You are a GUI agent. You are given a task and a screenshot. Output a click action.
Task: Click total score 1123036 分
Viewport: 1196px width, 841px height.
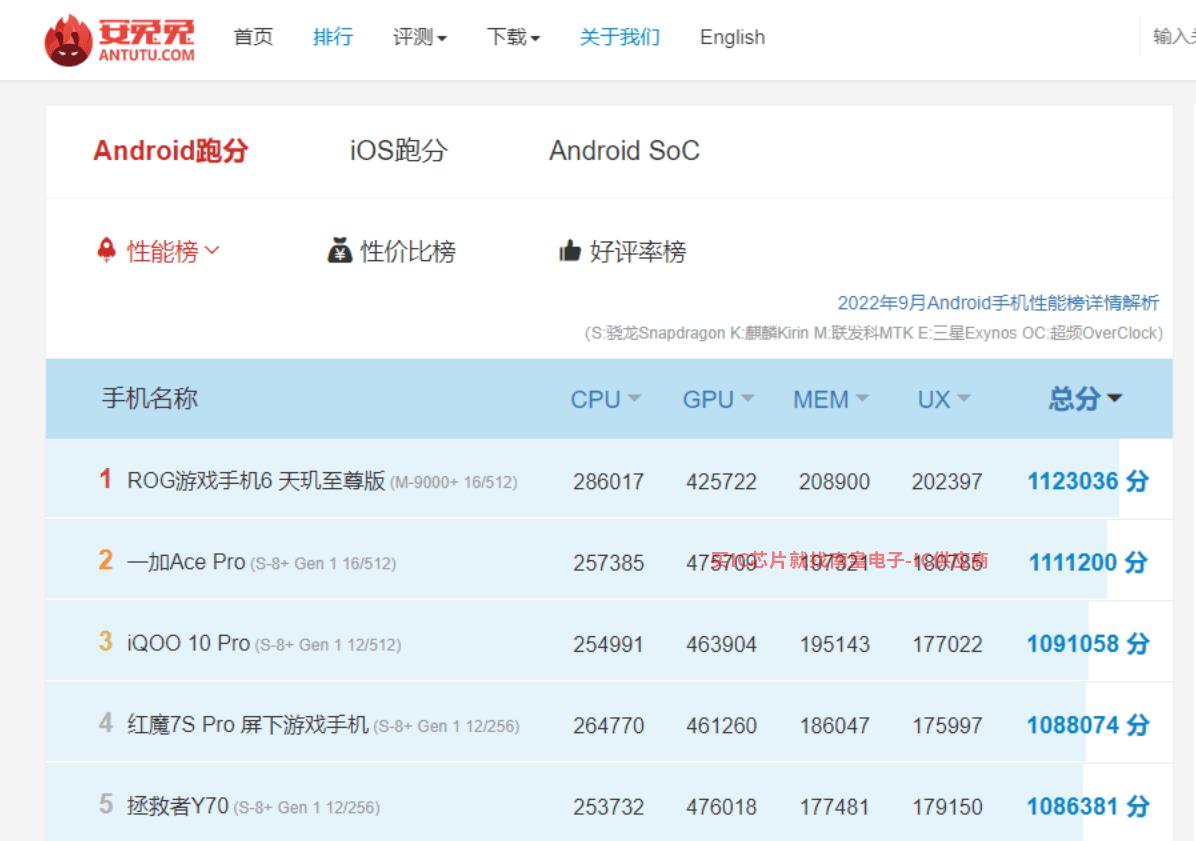[1088, 481]
